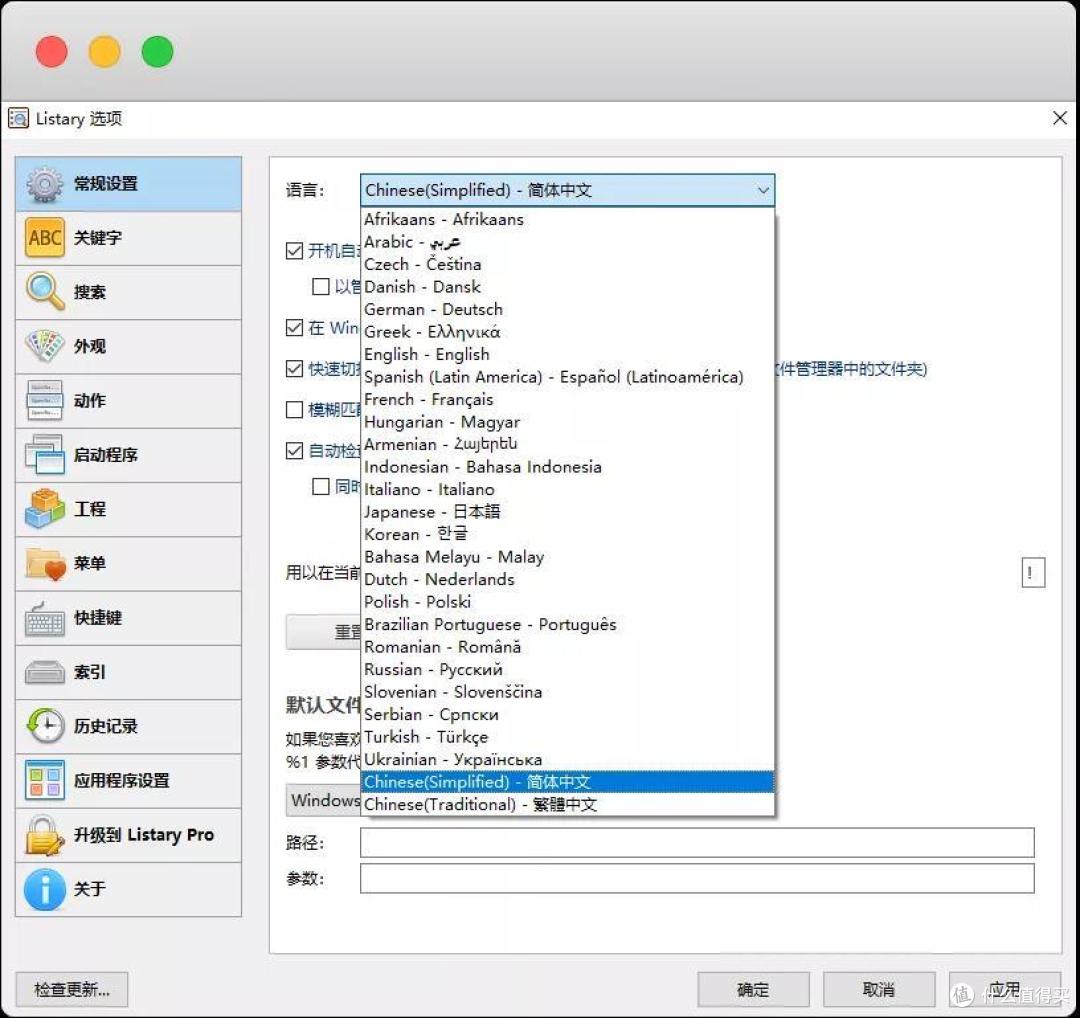Click the red macOS close circle

(x=52, y=52)
